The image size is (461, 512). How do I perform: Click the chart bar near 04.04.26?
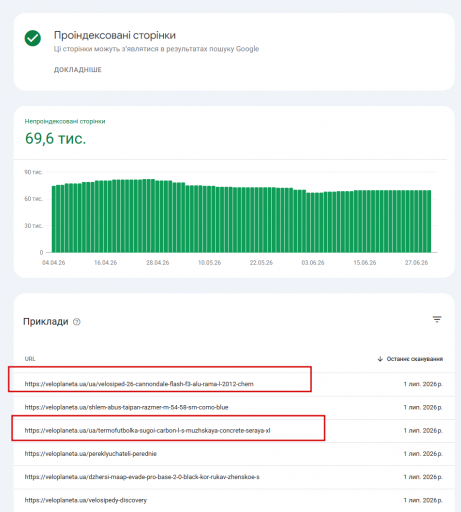(54, 219)
